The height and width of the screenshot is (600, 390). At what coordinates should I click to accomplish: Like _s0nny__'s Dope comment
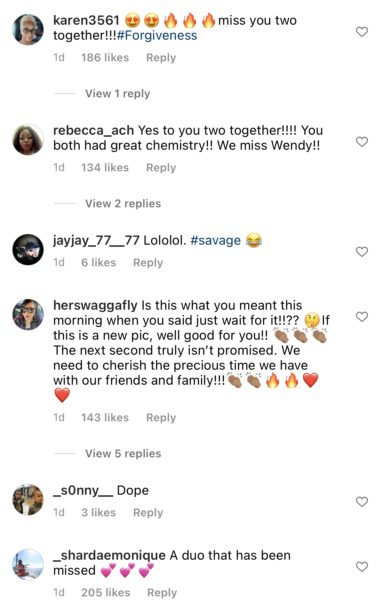point(362,502)
